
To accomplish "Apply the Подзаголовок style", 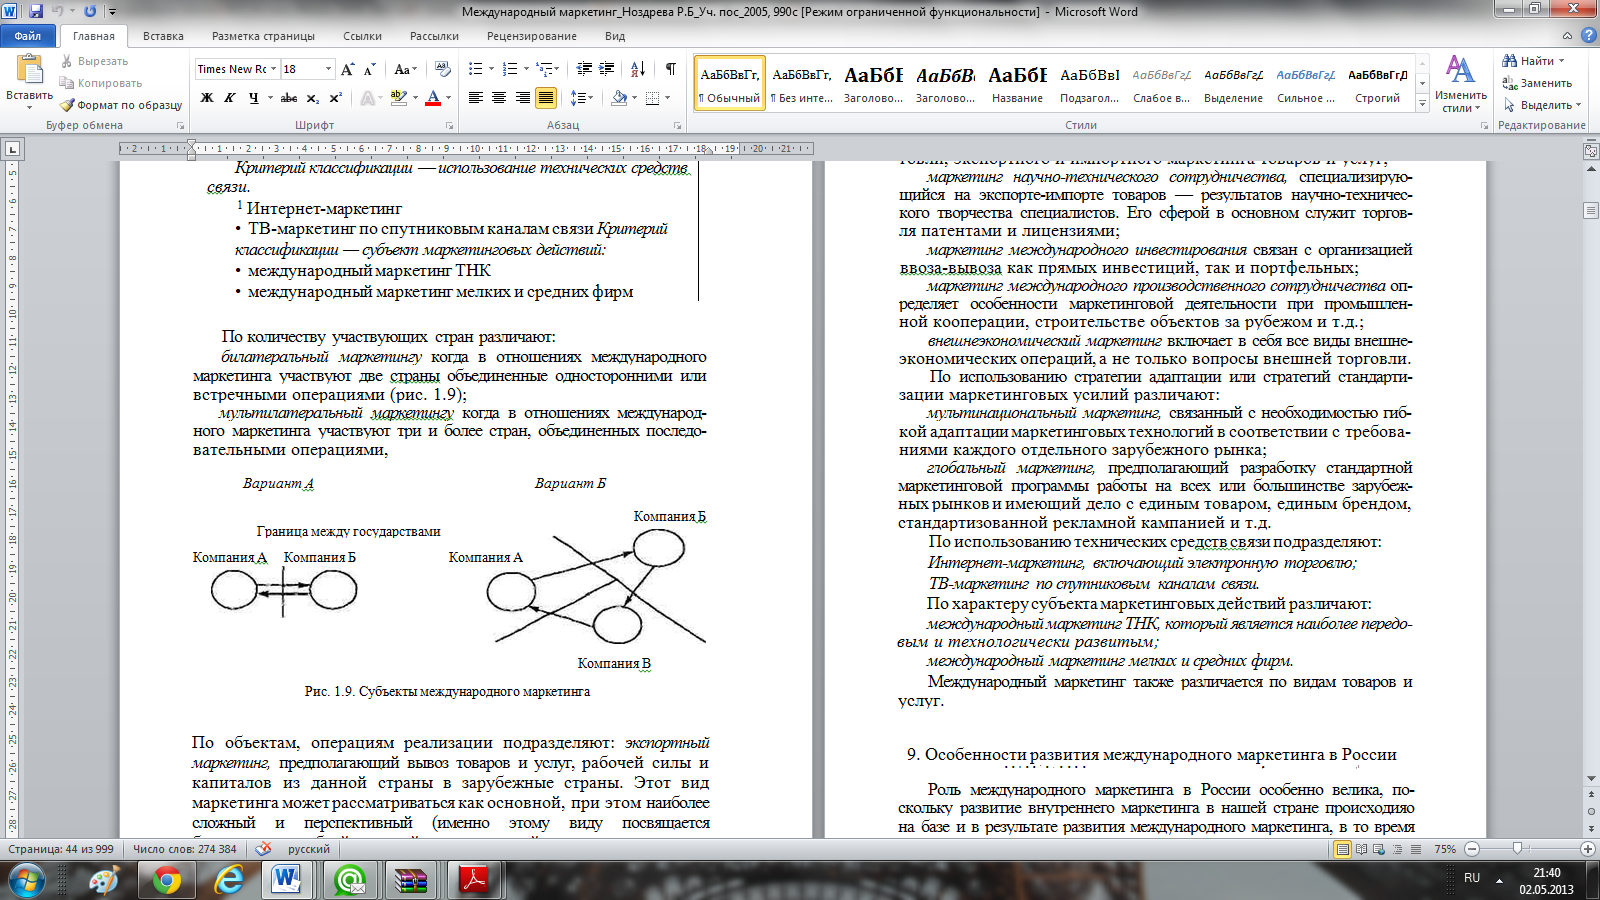I will click(x=1089, y=83).
